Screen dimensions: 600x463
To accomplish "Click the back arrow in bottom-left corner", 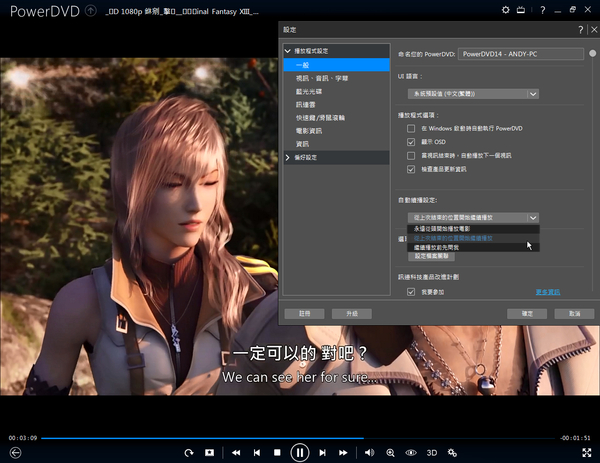I will pyautogui.click(x=14, y=453).
